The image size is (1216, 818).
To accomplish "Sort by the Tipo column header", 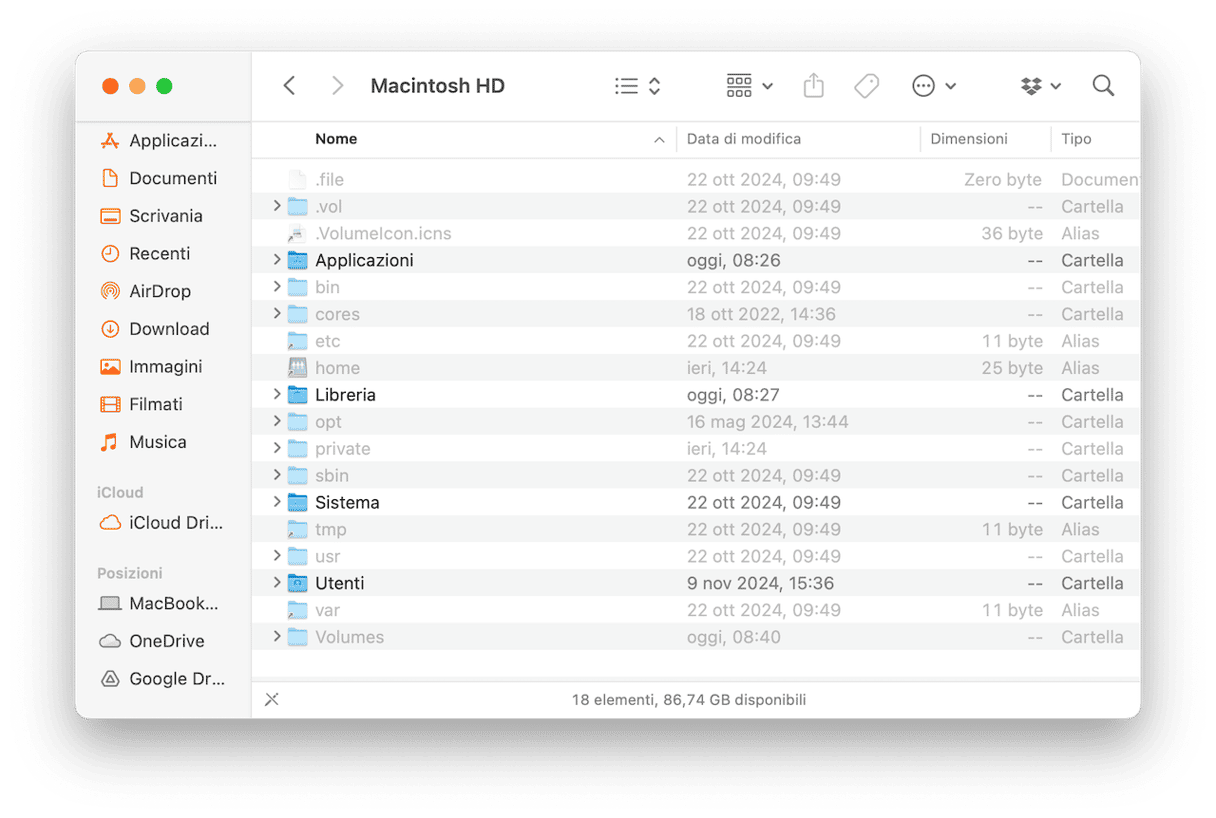I will [x=1077, y=139].
